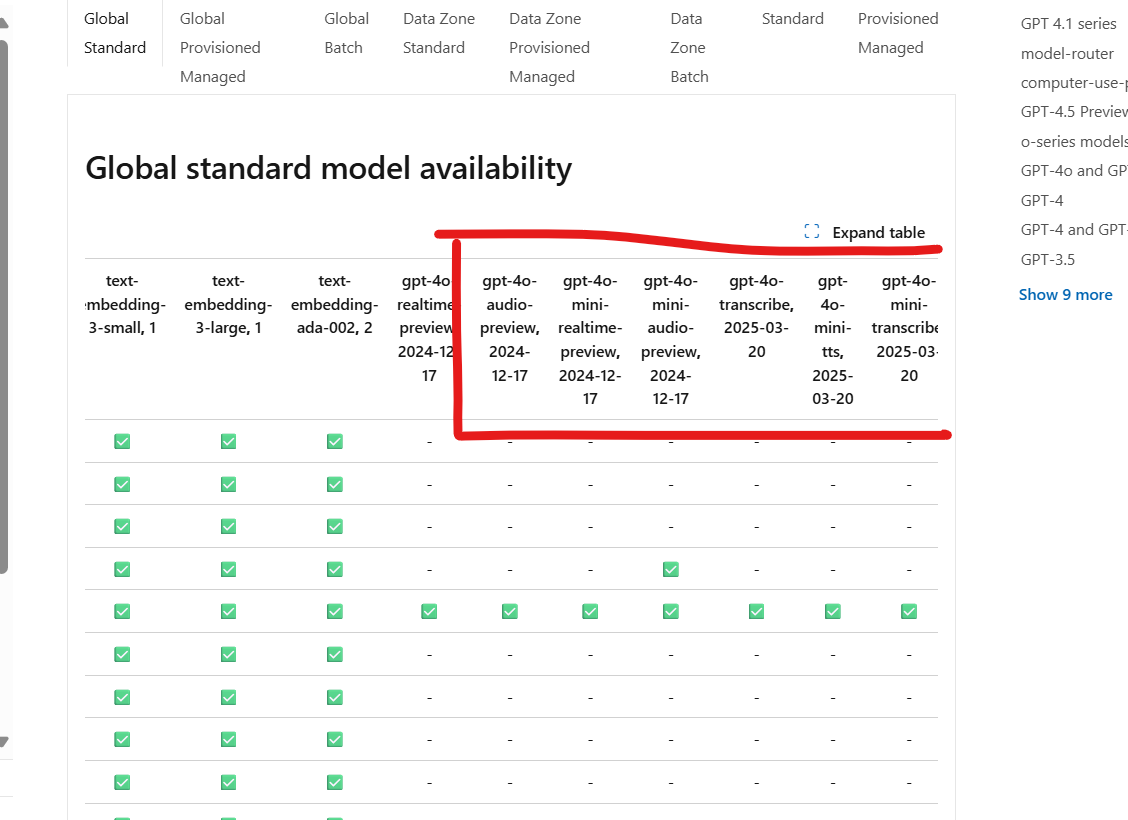The width and height of the screenshot is (1128, 820).
Task: Select the Global Standard tab
Action: [115, 33]
